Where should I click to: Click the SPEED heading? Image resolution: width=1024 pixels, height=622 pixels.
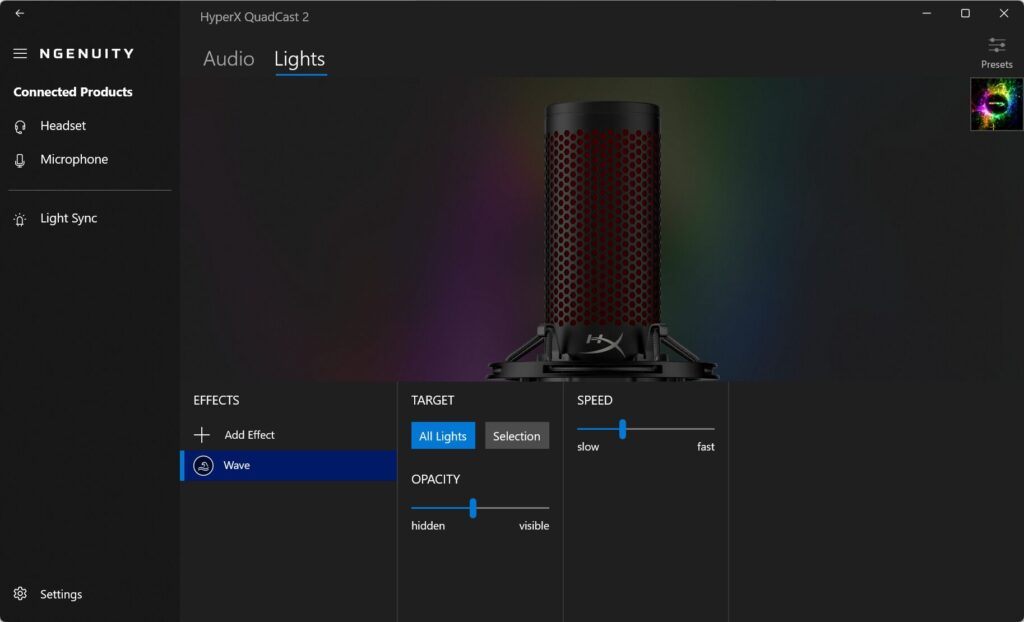click(595, 401)
